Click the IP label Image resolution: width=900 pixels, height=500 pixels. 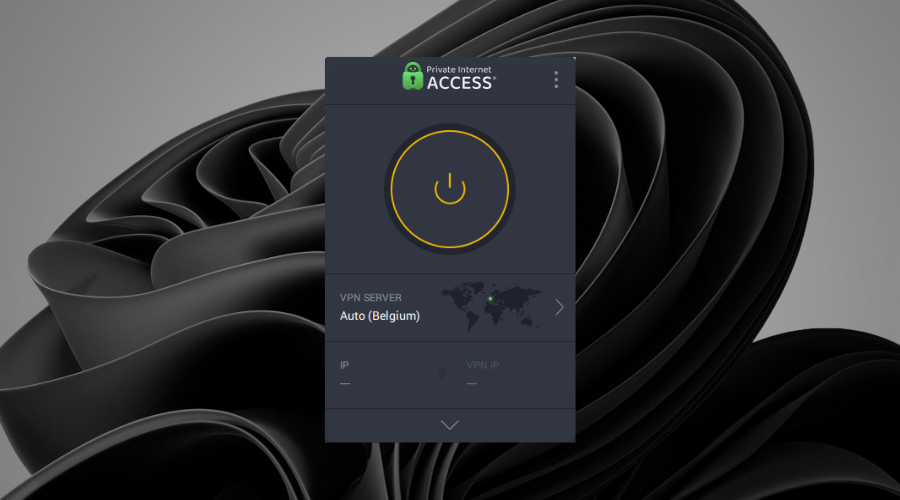tap(345, 365)
